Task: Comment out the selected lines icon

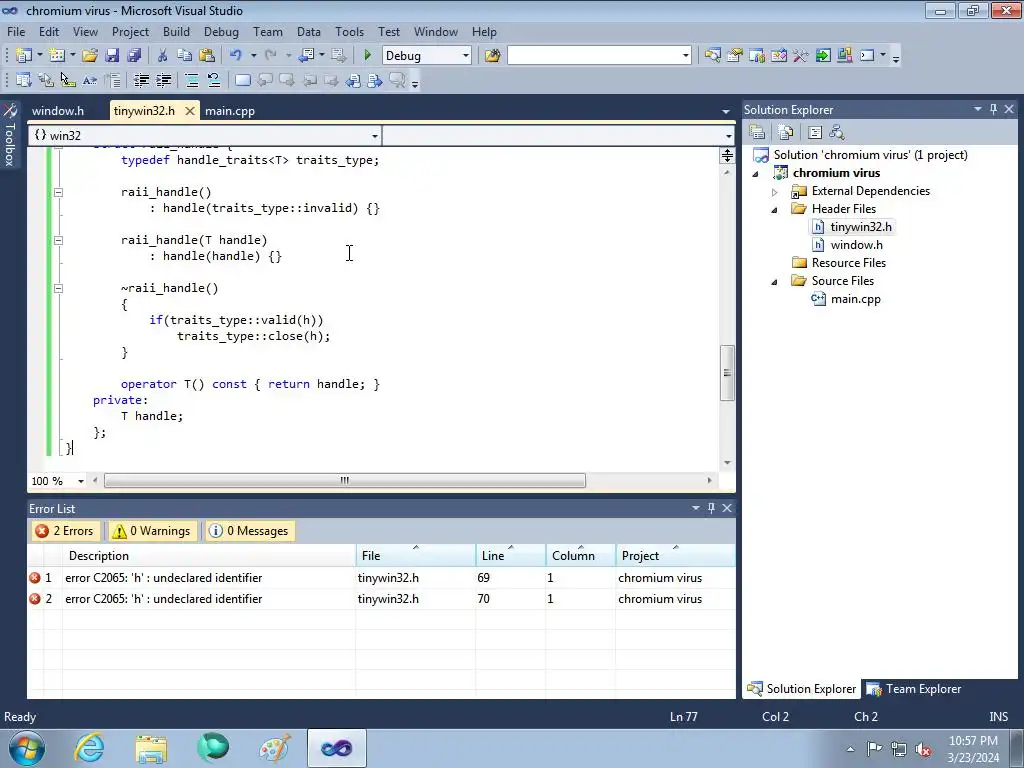Action: click(x=192, y=80)
